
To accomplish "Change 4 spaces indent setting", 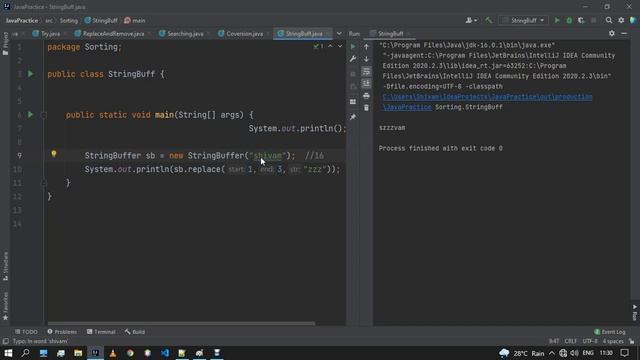I will [613, 341].
